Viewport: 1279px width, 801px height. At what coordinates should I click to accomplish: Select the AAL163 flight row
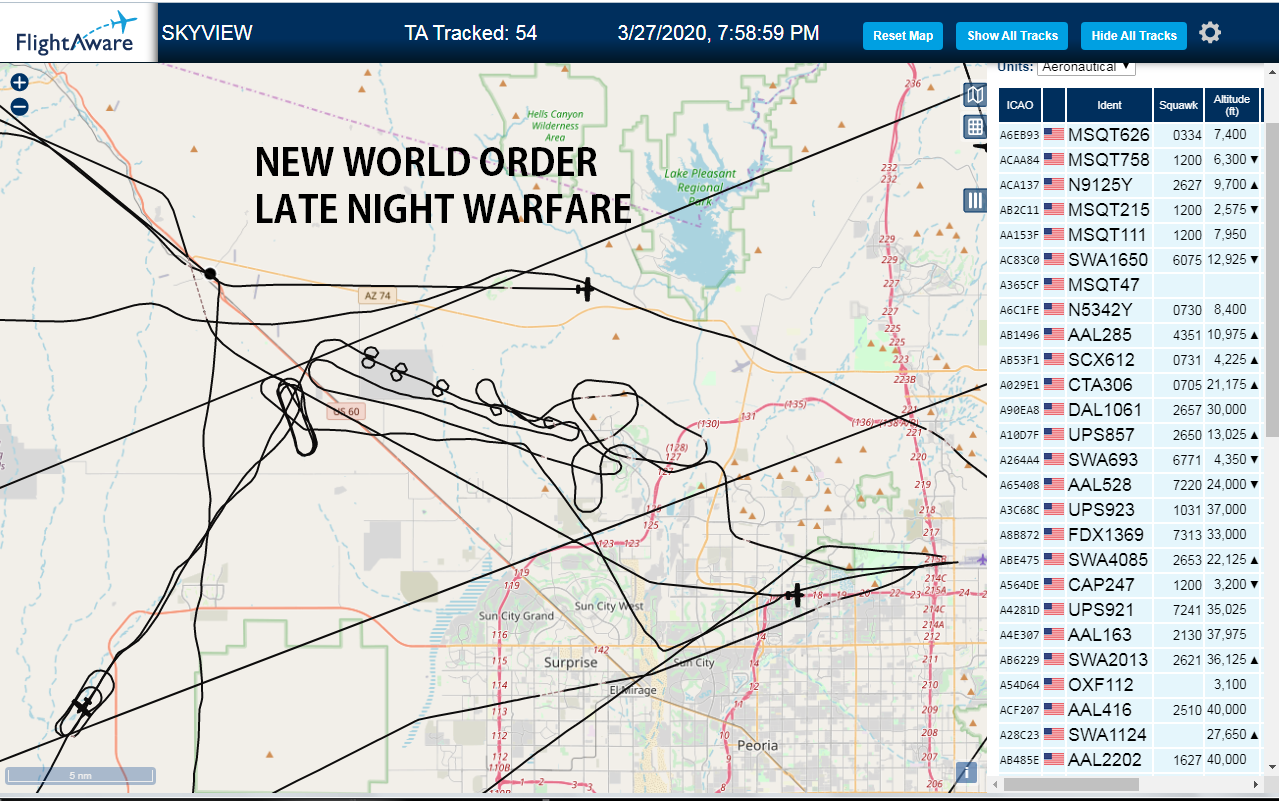point(1130,634)
